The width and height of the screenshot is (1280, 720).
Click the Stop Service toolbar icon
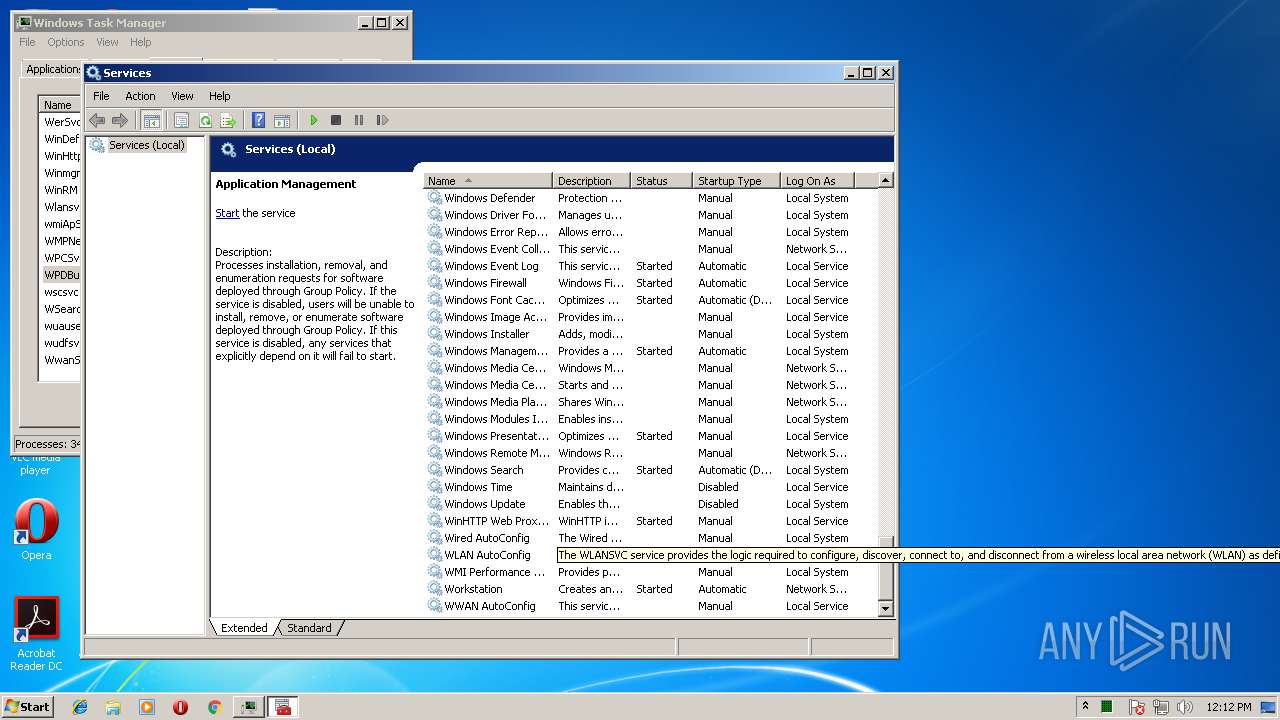pos(336,120)
